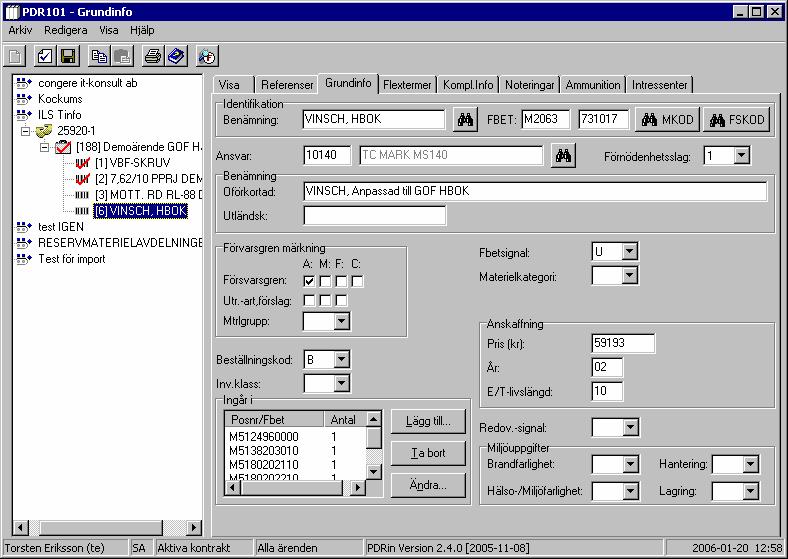The height and width of the screenshot is (559, 788).
Task: Click the New document toolbar icon
Action: 15,56
